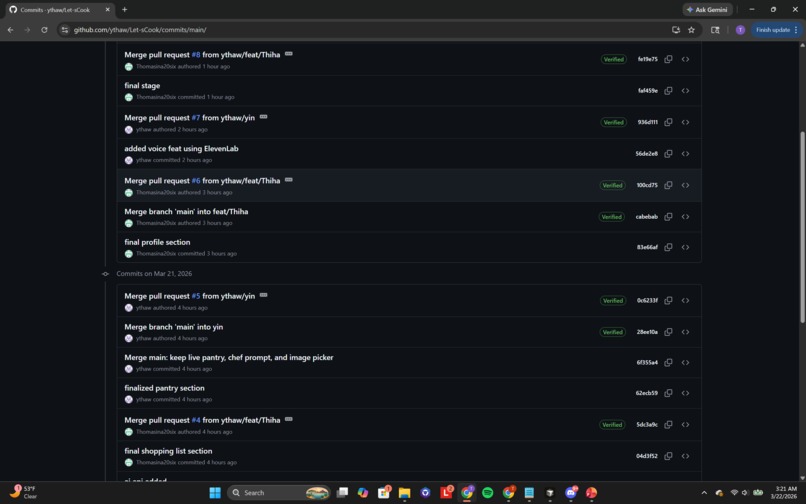Image resolution: width=806 pixels, height=504 pixels.
Task: Open 'final profile section' commit details
Action: [x=157, y=242]
